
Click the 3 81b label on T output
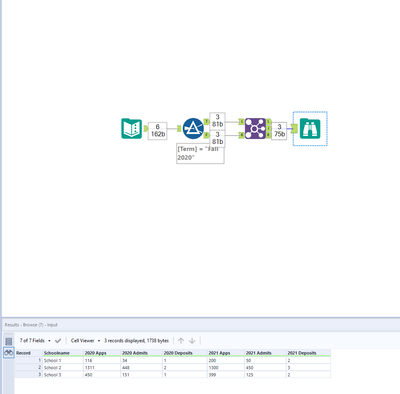click(217, 120)
